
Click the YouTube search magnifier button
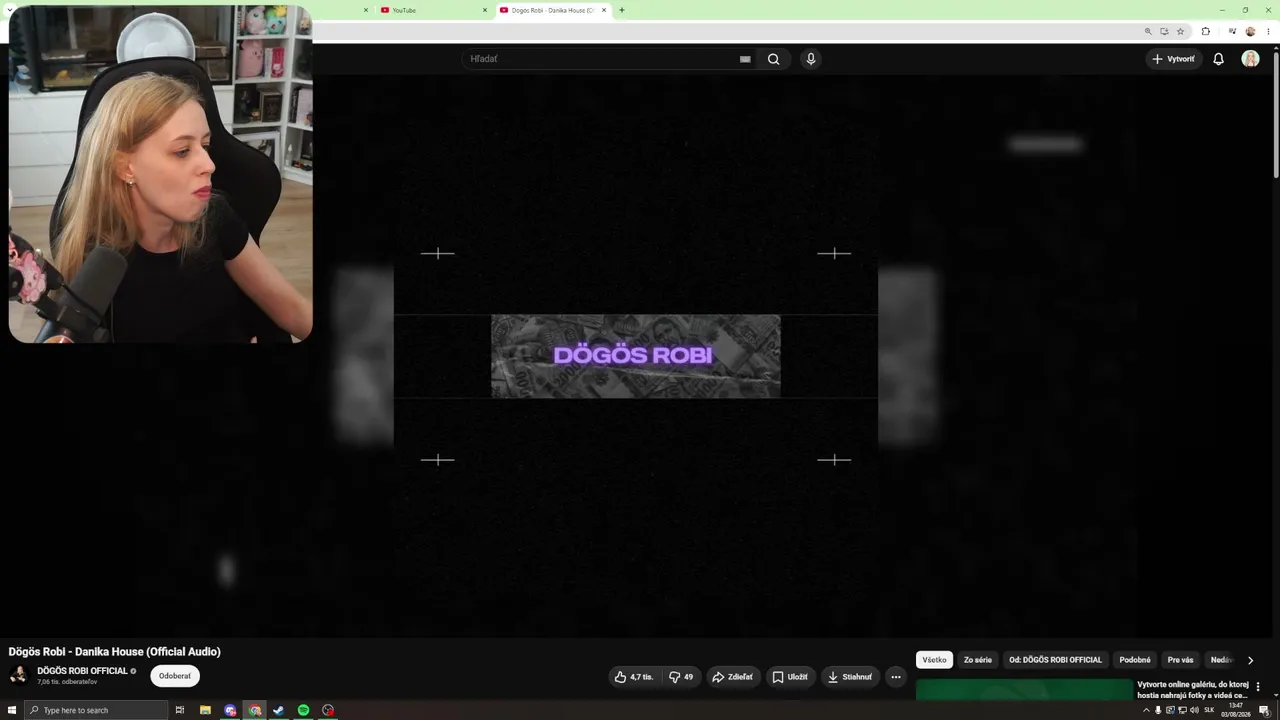pyautogui.click(x=773, y=59)
